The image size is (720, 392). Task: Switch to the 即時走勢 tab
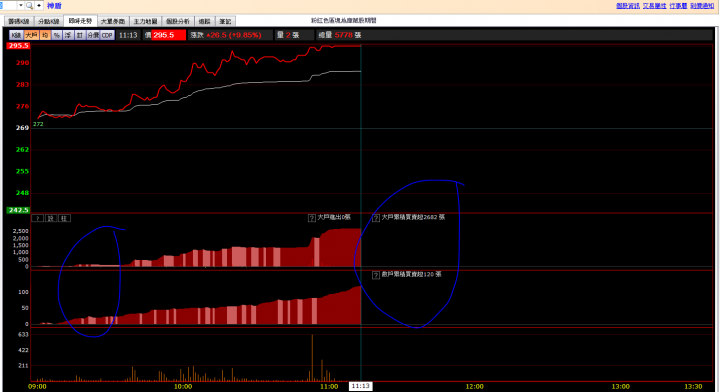click(80, 21)
